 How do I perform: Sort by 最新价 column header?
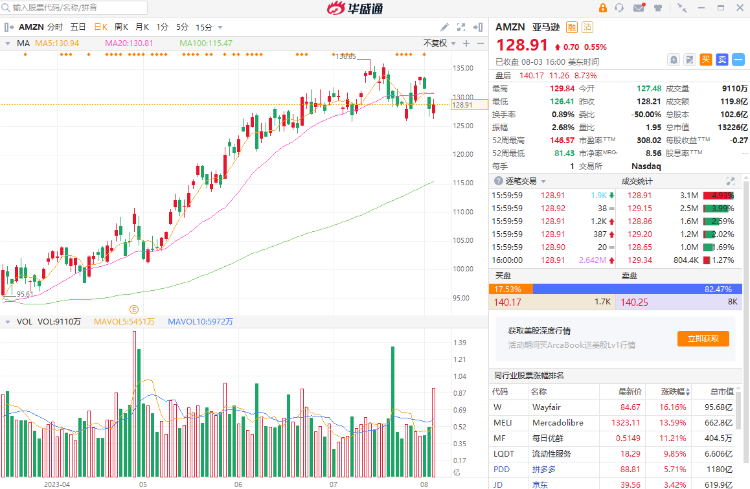pos(629,392)
